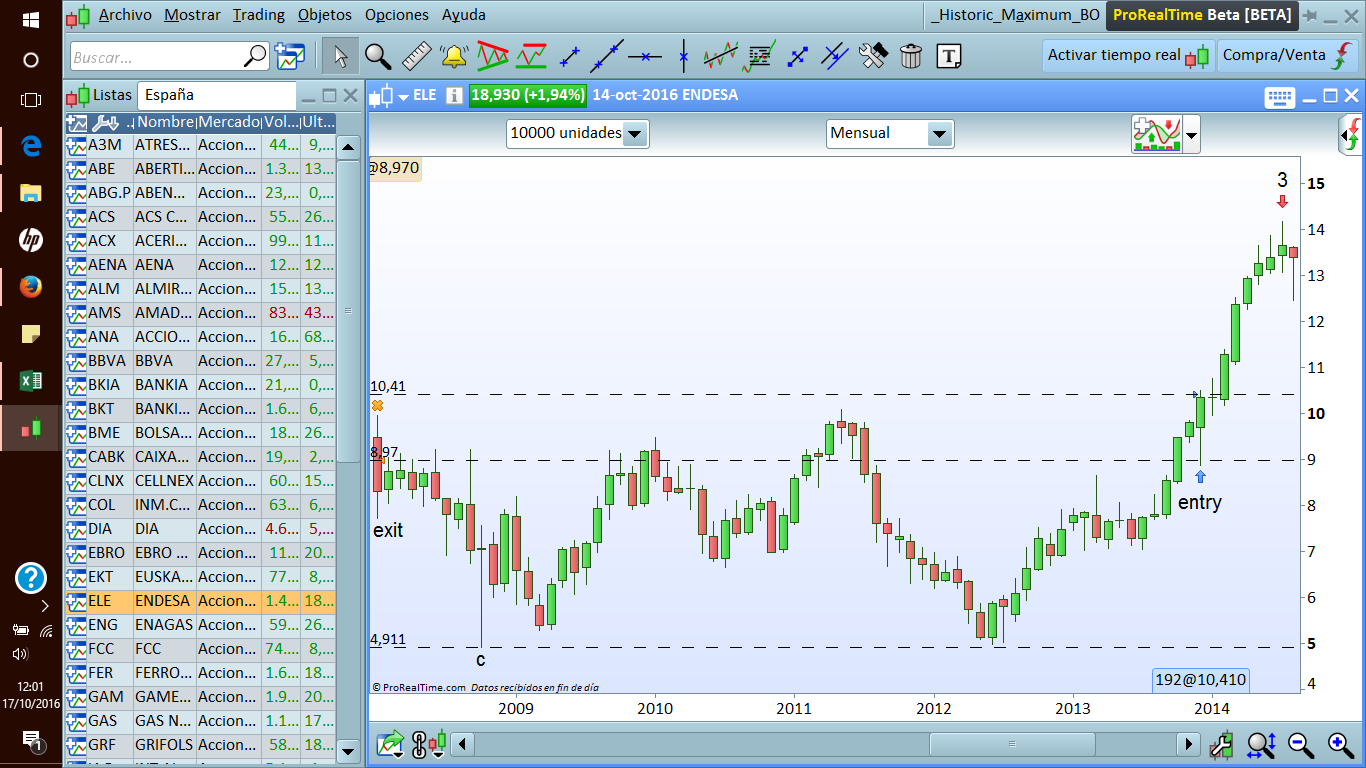Expand the ELE ticker dropdown arrow

tap(403, 97)
